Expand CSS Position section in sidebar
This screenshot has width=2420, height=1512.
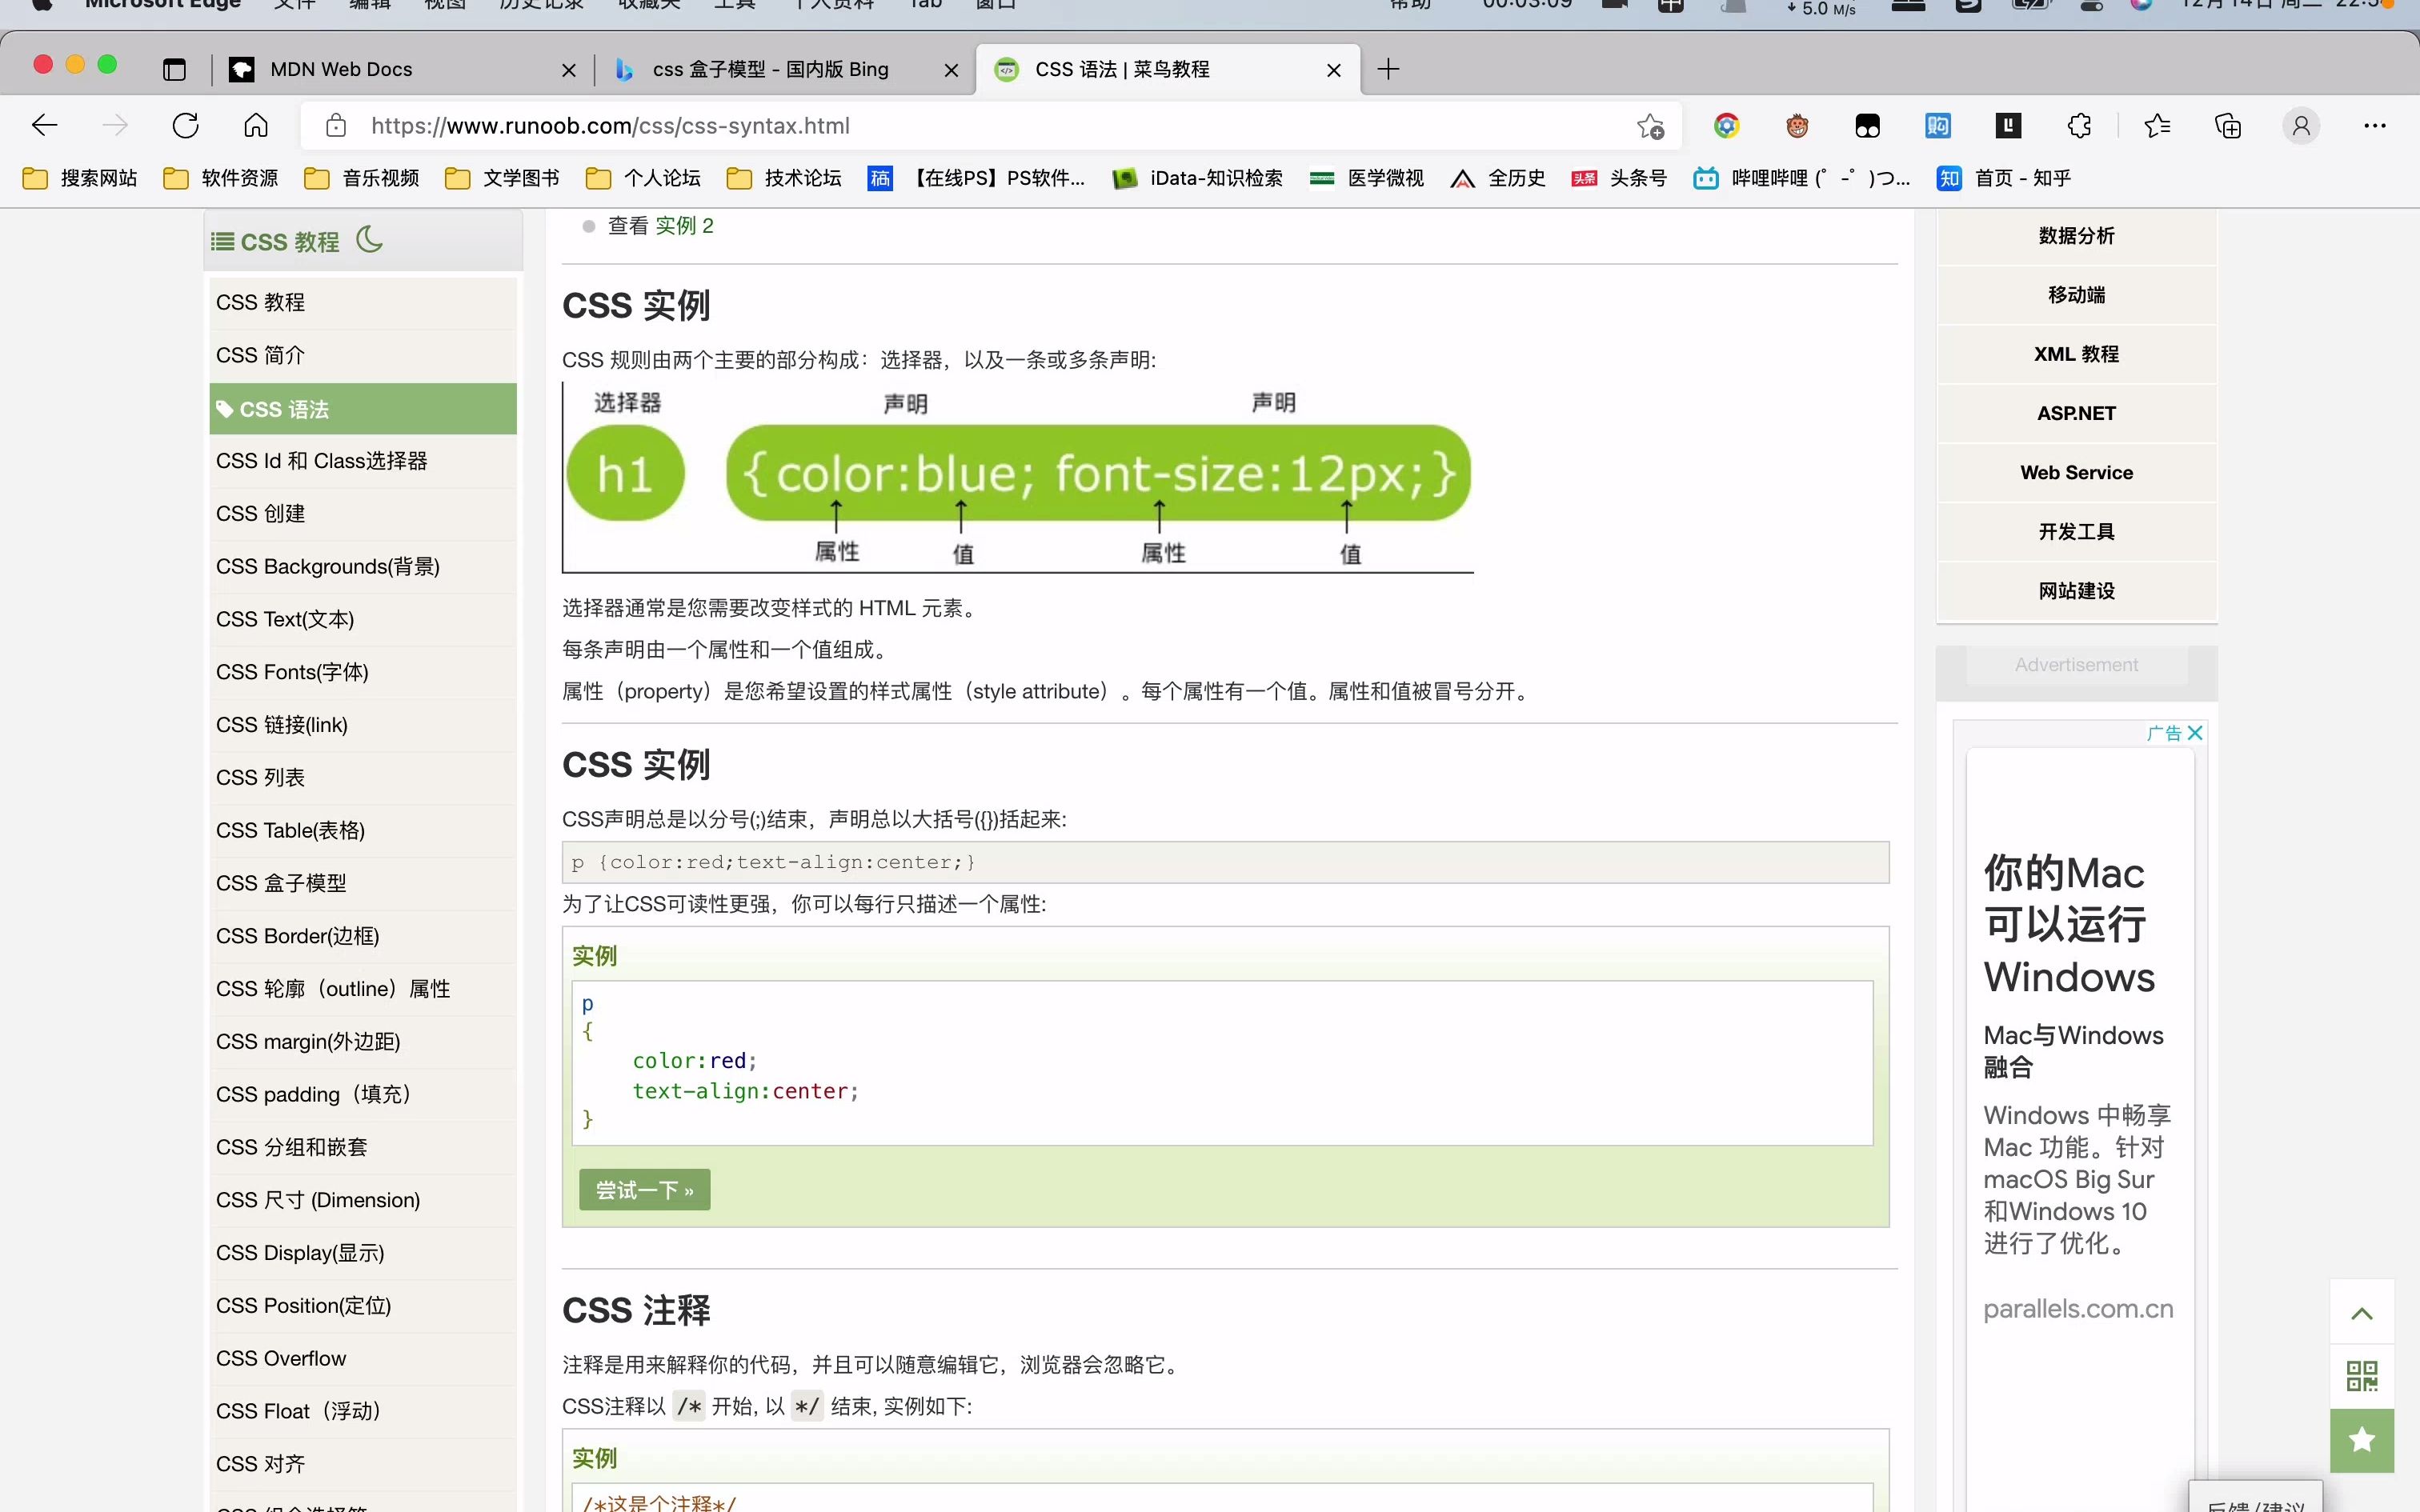pos(305,1305)
